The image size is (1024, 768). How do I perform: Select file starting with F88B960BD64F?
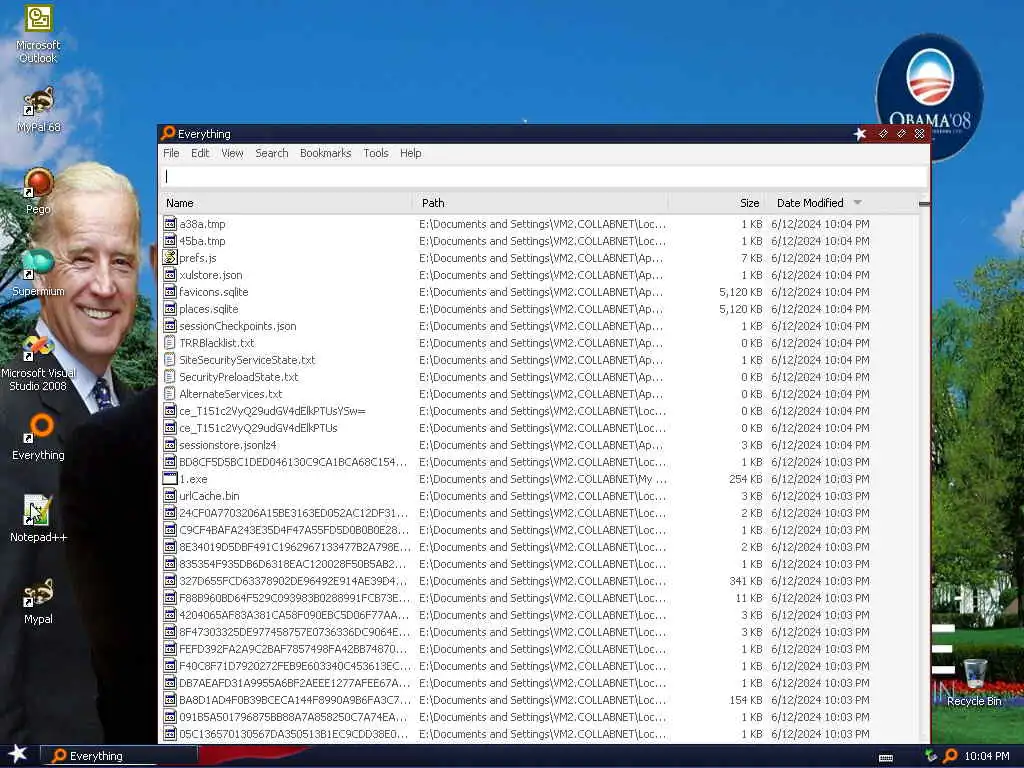(295, 598)
